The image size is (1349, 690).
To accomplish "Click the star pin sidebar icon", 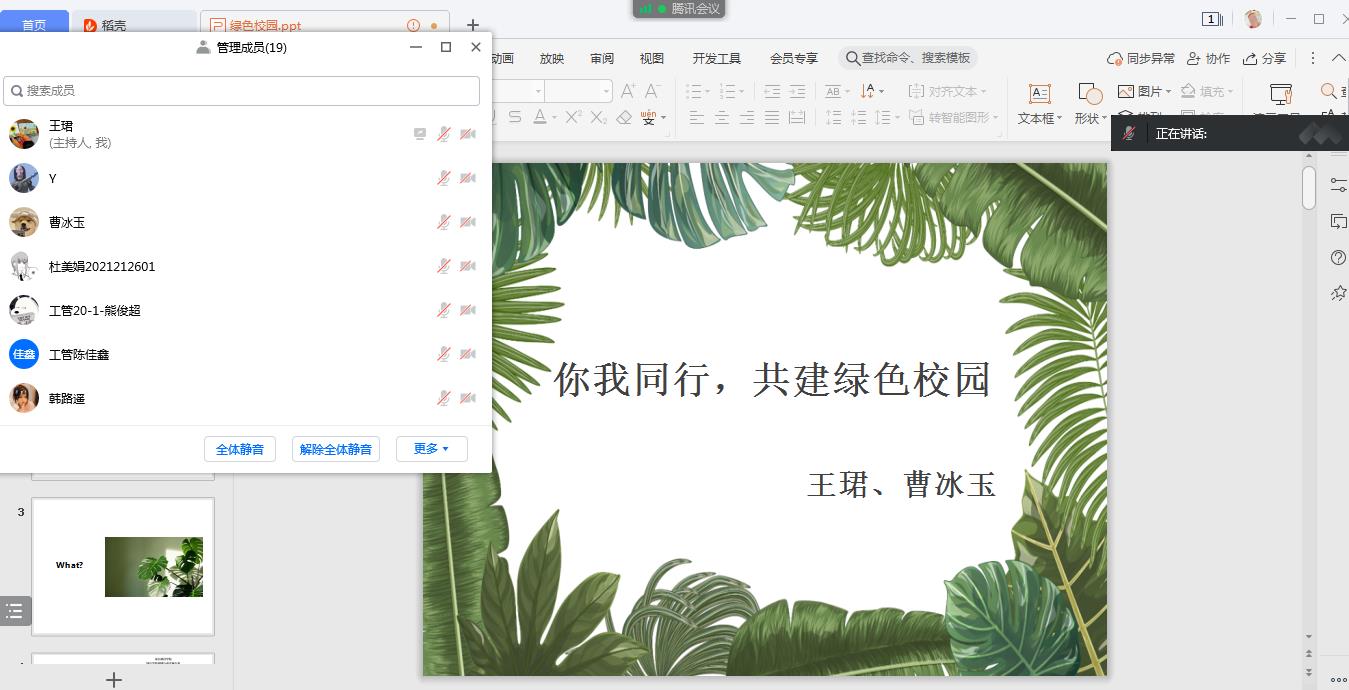I will pyautogui.click(x=1339, y=293).
